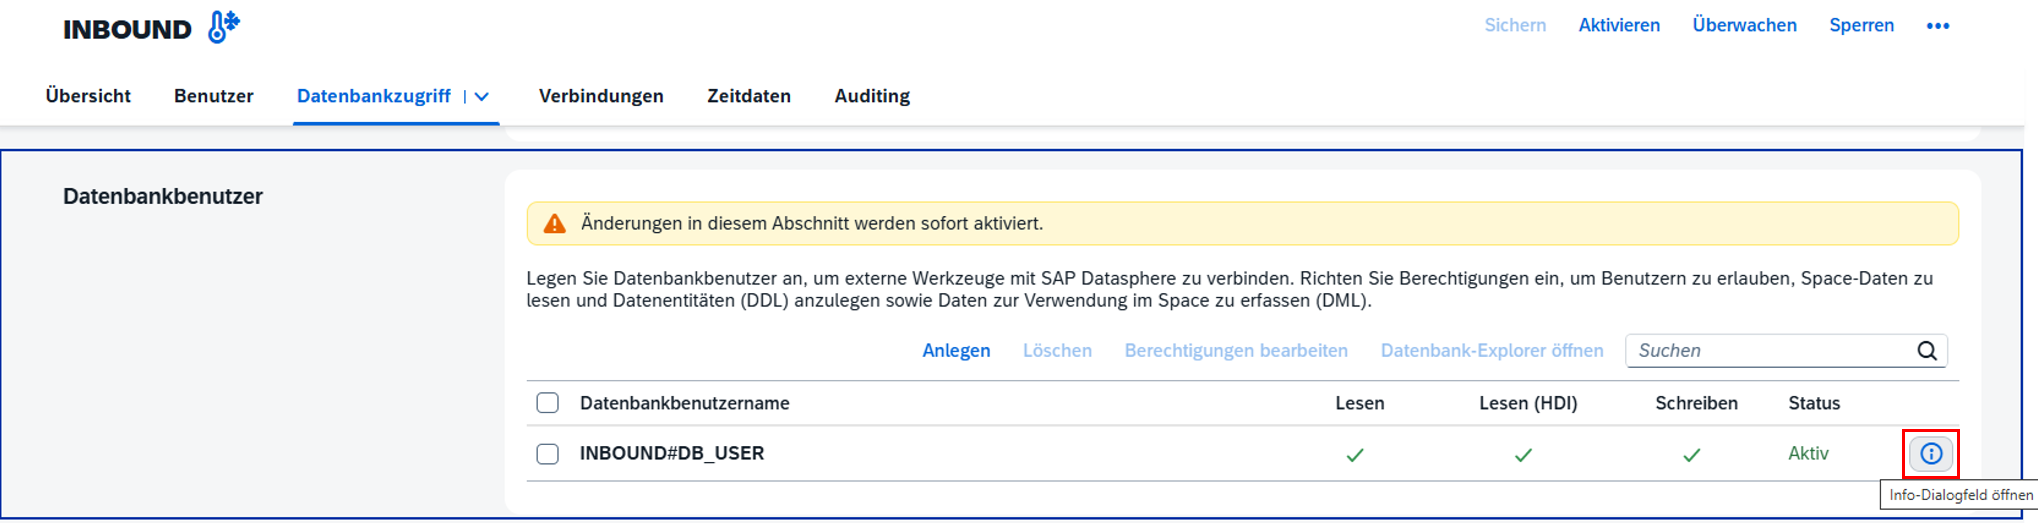This screenshot has width=2038, height=523.
Task: Click the Schreiben checkmark icon
Action: pos(1691,455)
